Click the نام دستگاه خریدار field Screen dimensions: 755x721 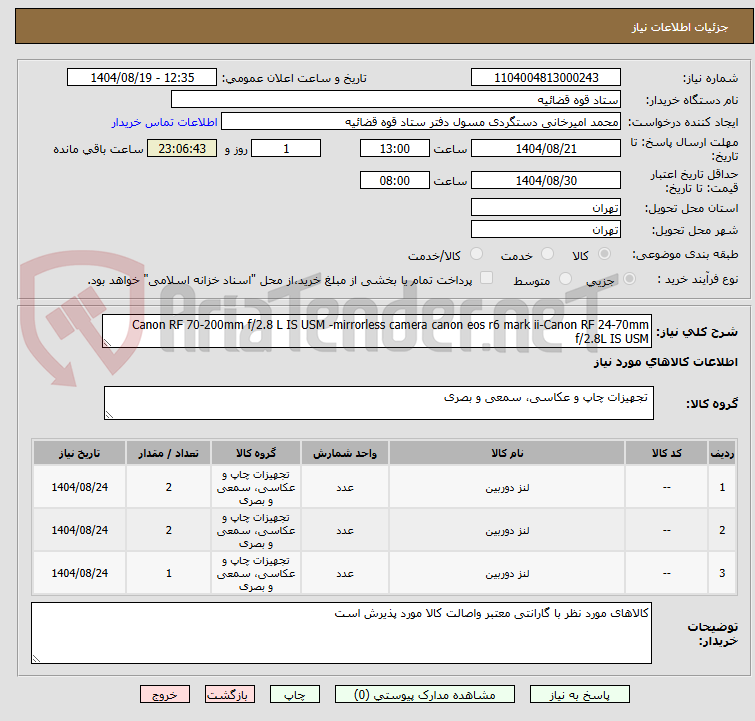(x=396, y=100)
